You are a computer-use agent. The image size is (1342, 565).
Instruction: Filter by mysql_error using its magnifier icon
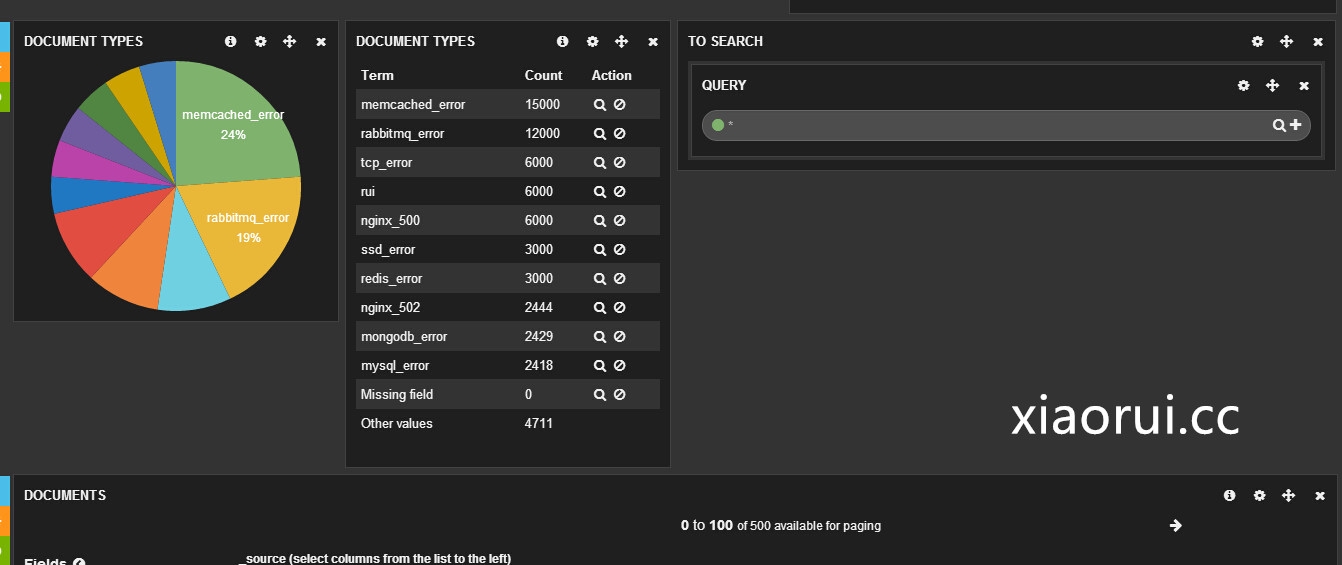599,365
